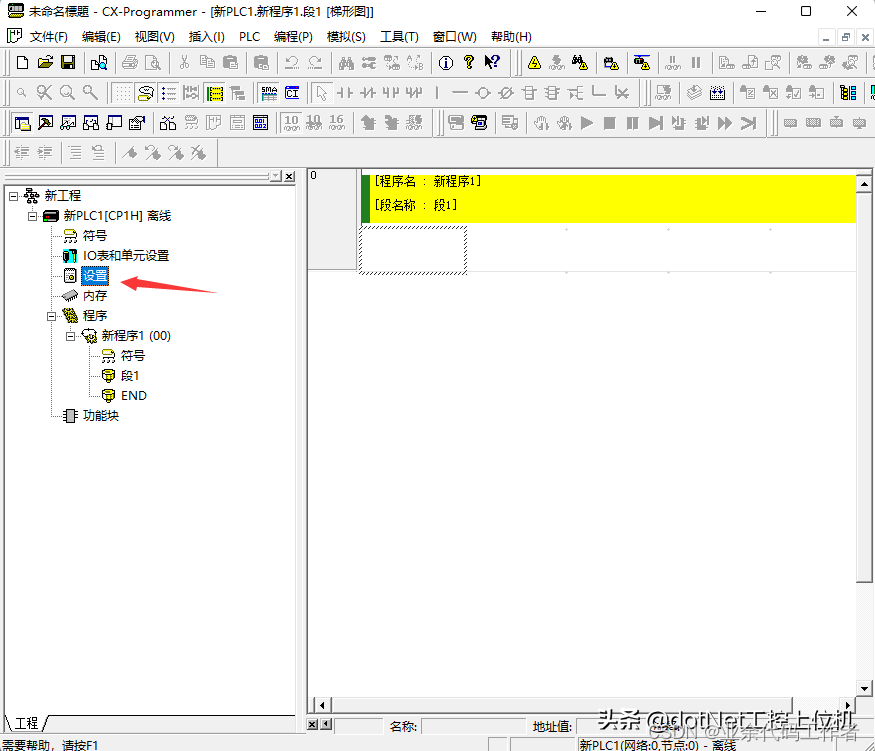
Task: Open the 模拟(S) menu
Action: pyautogui.click(x=346, y=37)
